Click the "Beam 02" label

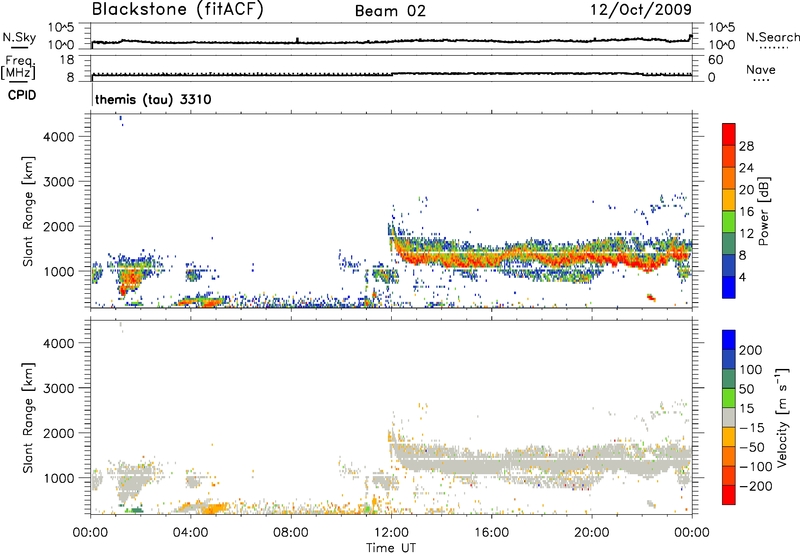click(x=390, y=11)
